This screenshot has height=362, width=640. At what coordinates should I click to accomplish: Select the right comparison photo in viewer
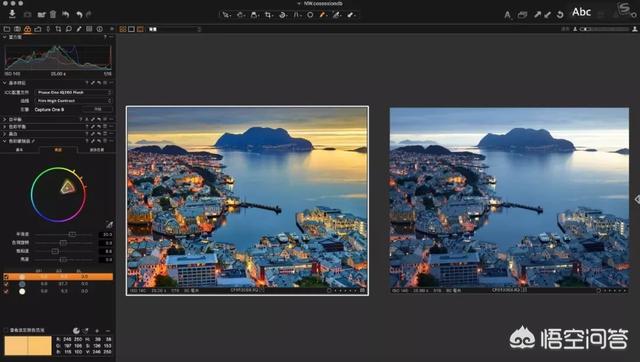pyautogui.click(x=509, y=200)
